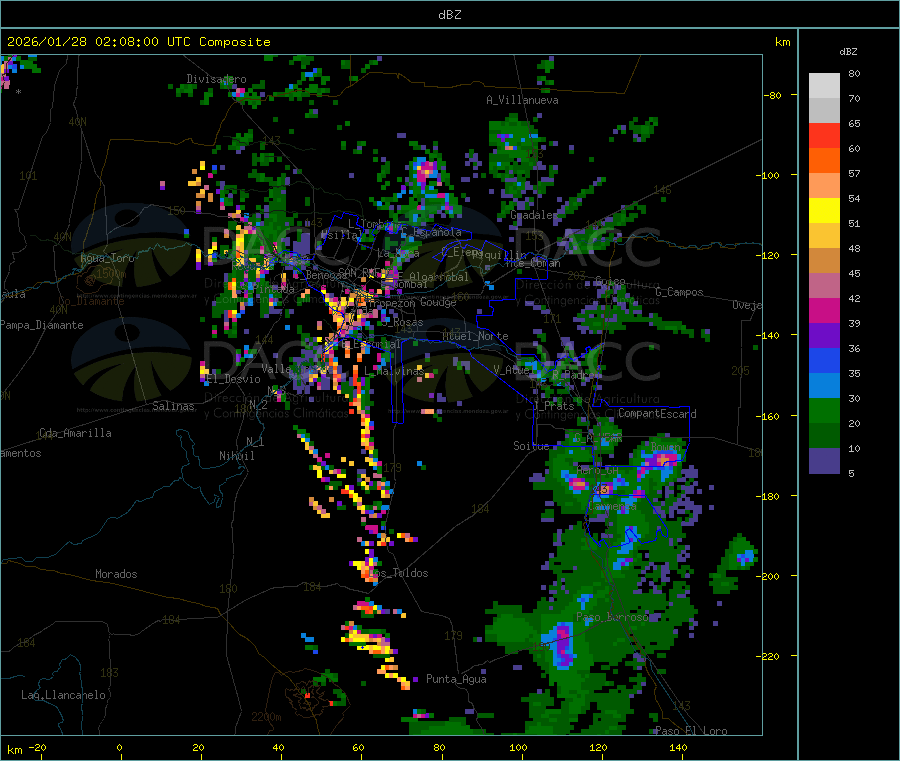Select the 'Los_Toldos' map label
The height and width of the screenshot is (761, 900).
(398, 573)
